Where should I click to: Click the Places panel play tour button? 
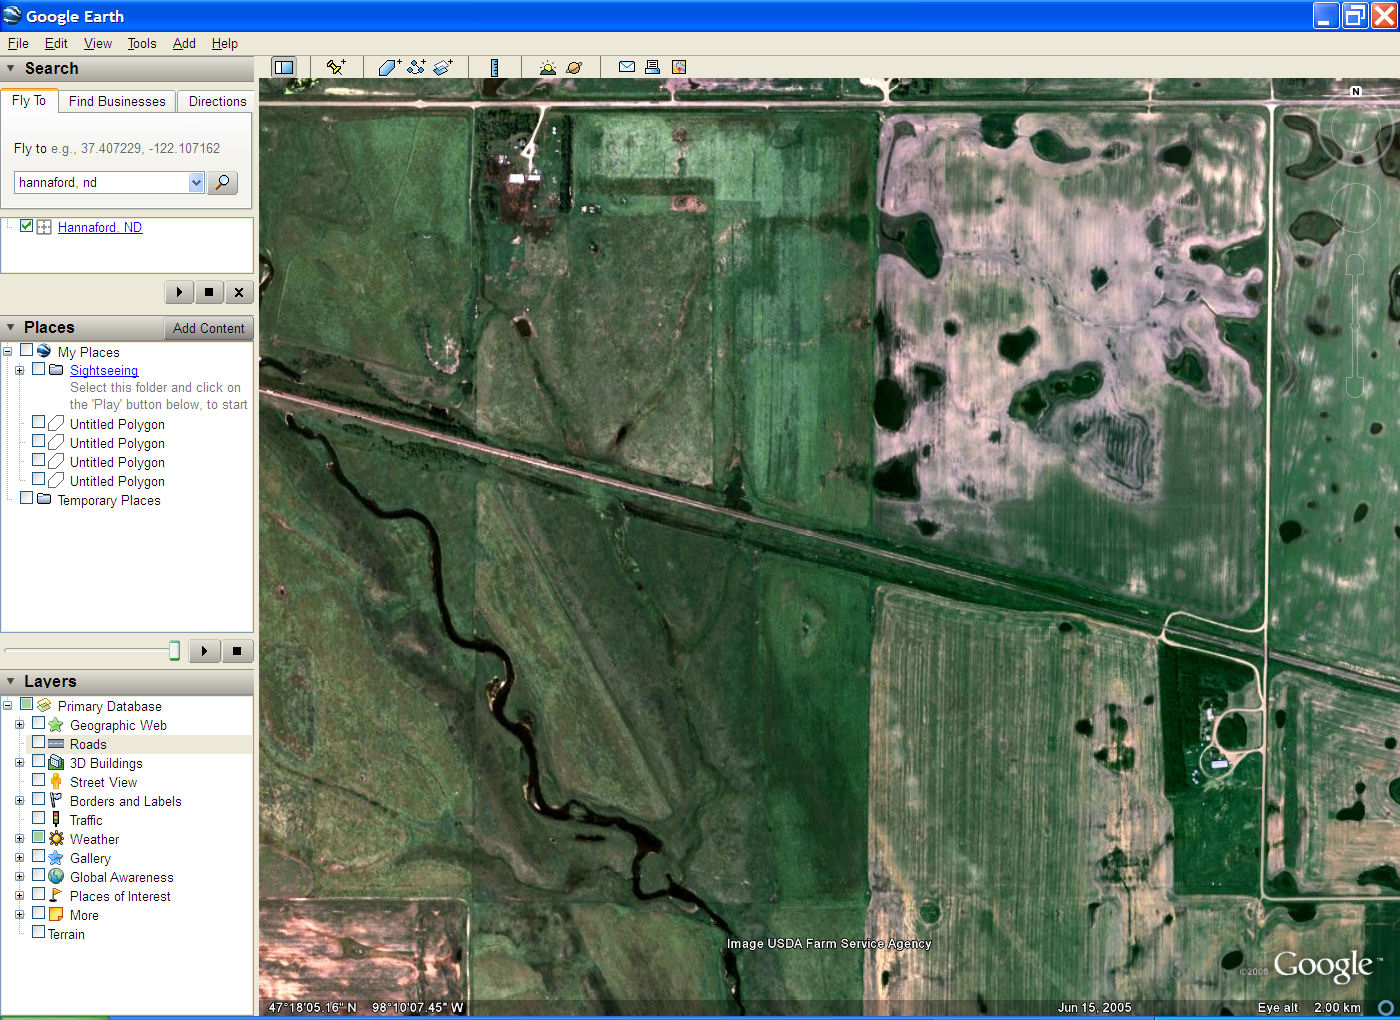(x=204, y=651)
